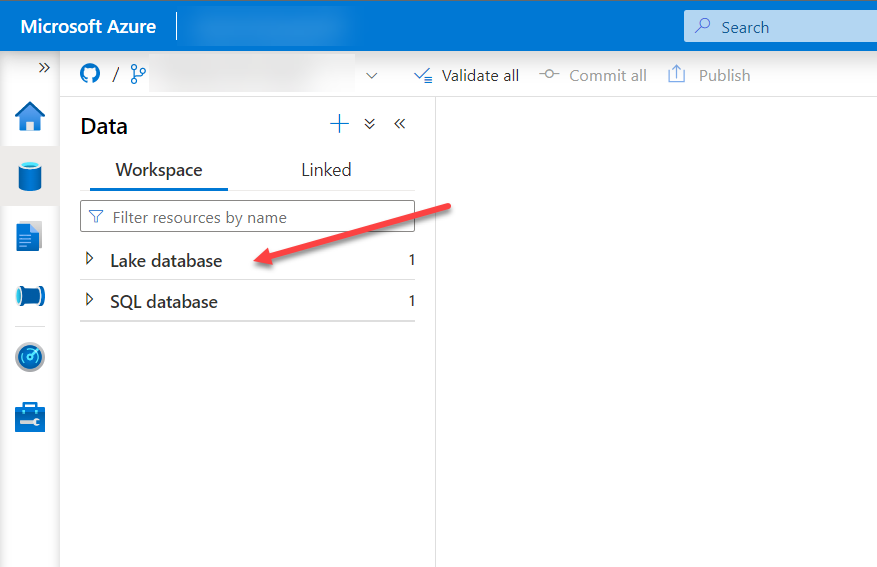Select the SQL database row
The image size is (877, 567).
[x=247, y=301]
